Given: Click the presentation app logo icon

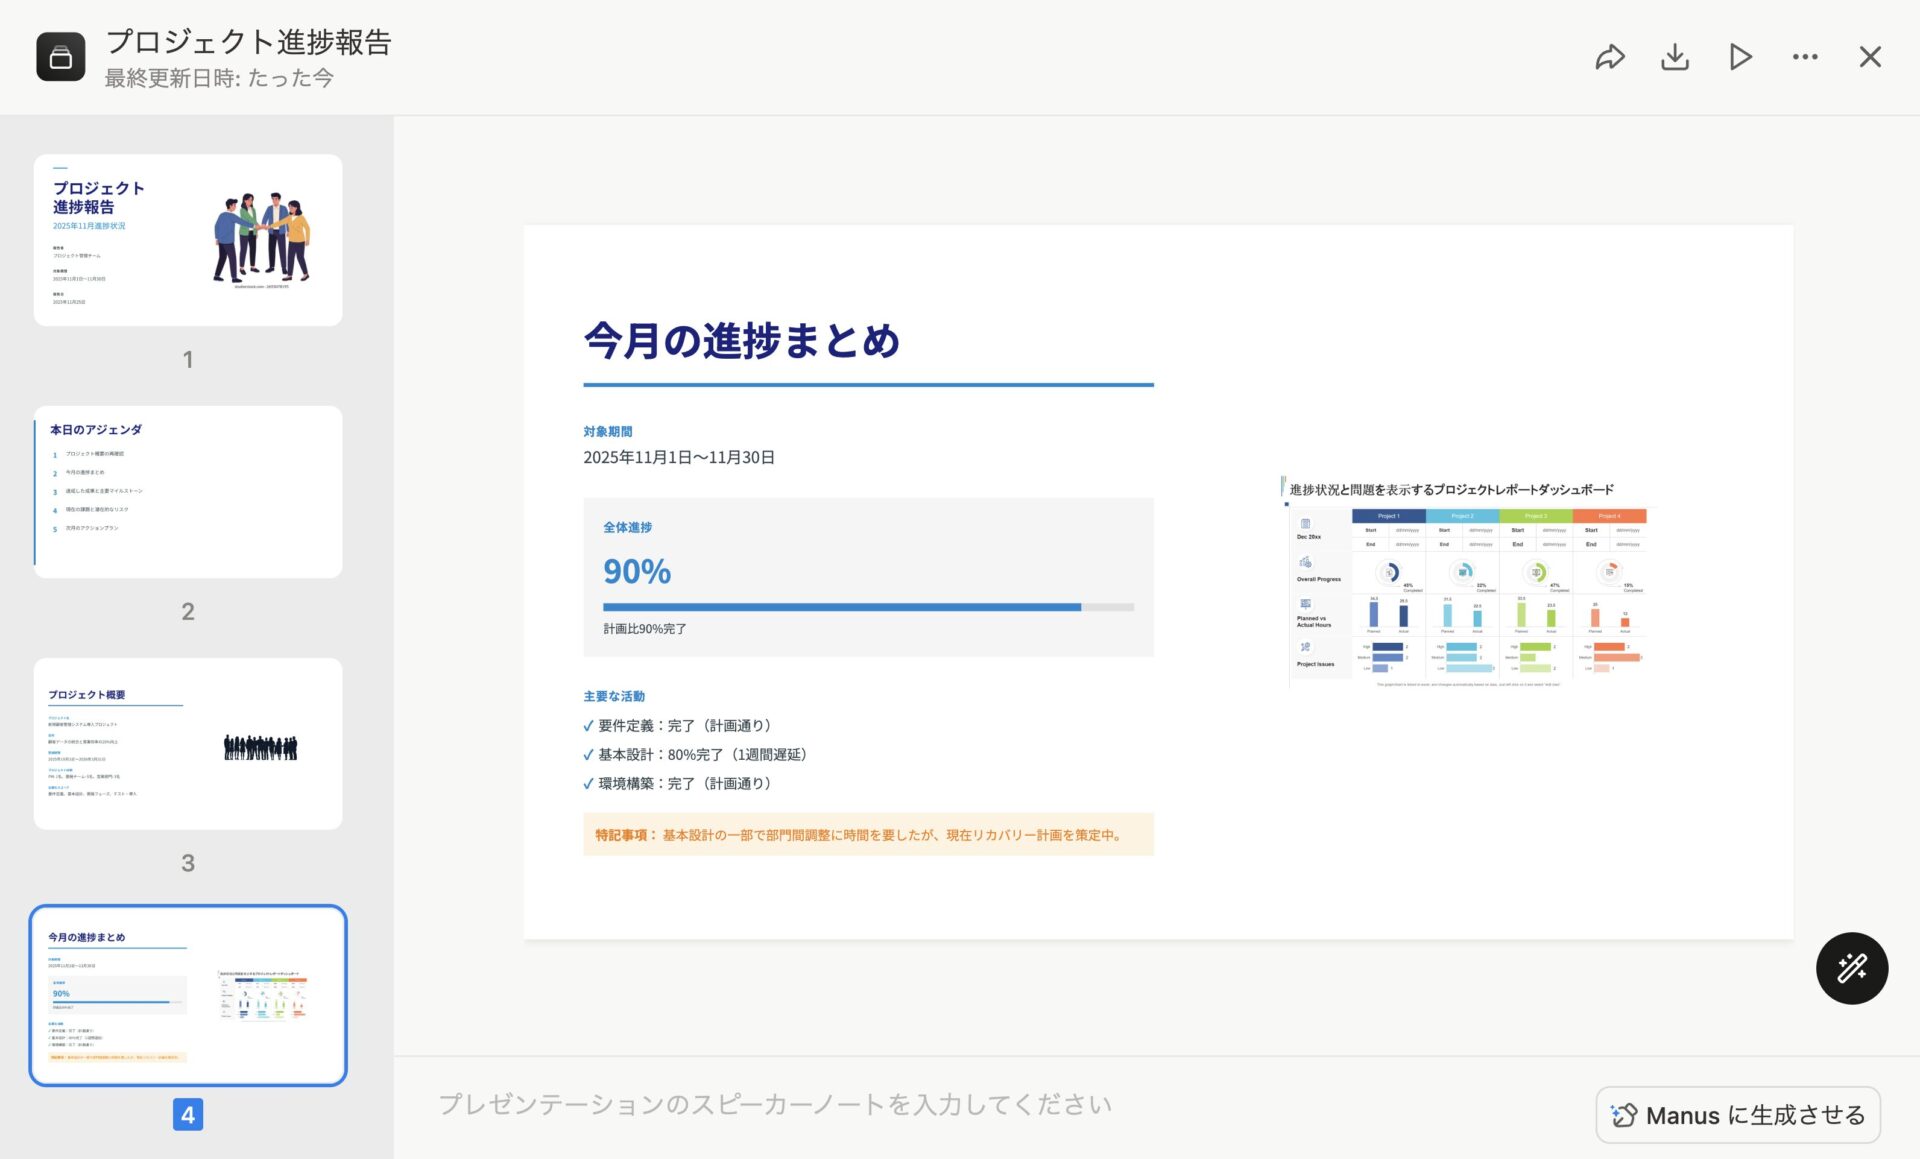Looking at the screenshot, I should tap(61, 57).
